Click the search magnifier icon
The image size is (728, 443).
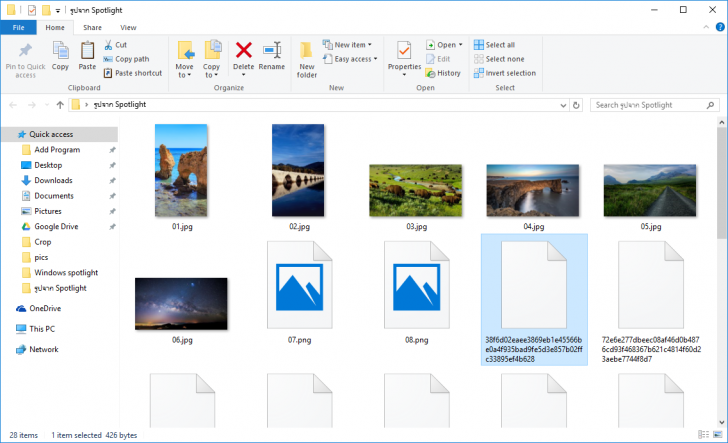tap(710, 105)
